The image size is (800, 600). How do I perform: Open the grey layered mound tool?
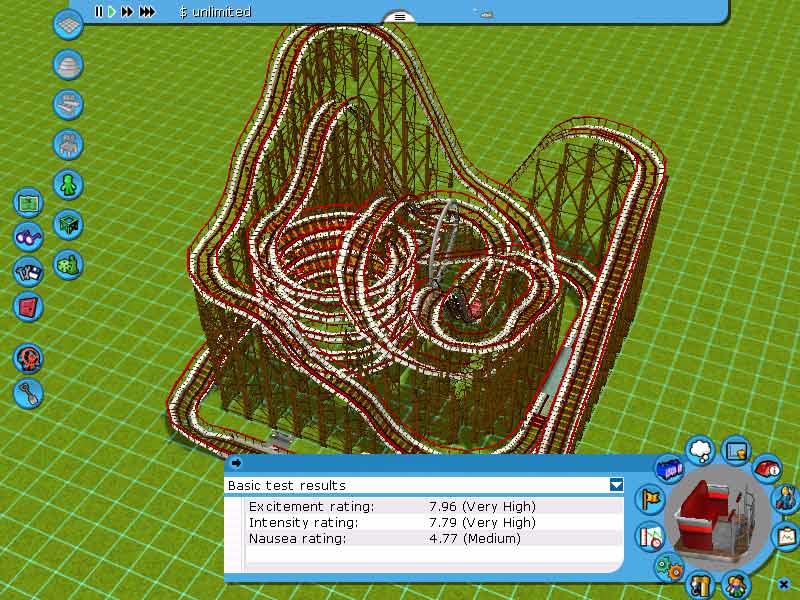pyautogui.click(x=68, y=65)
